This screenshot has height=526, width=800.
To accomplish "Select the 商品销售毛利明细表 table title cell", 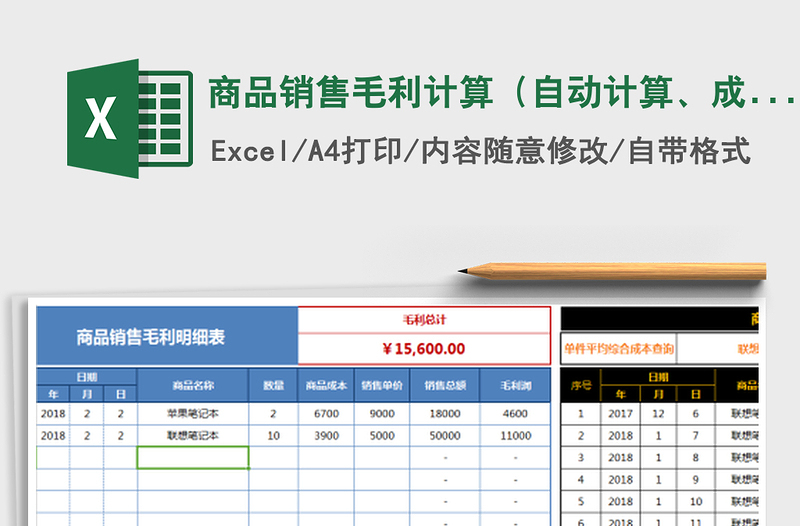I will 167,337.
